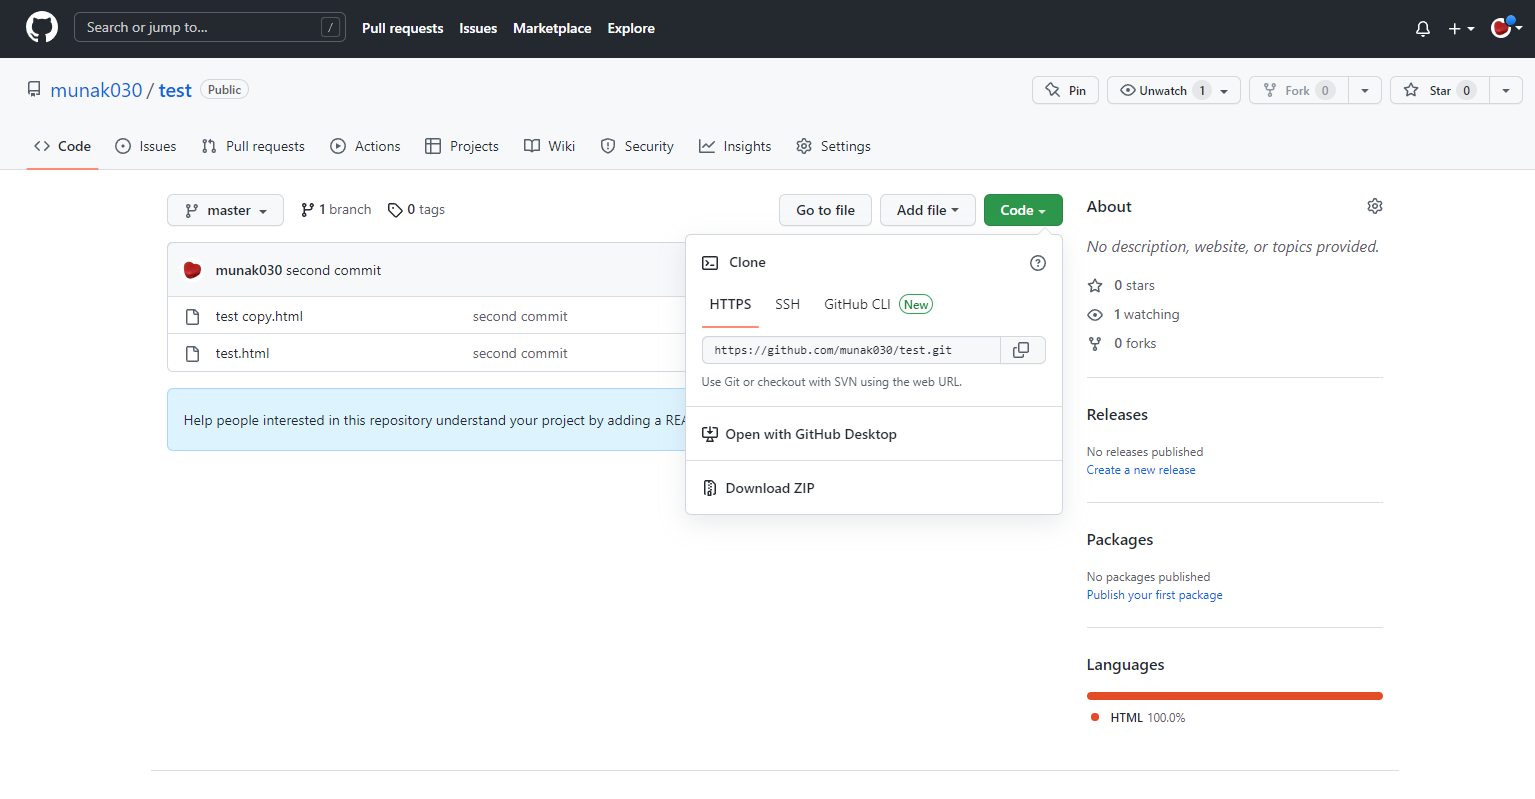The image size is (1535, 799).
Task: Open the Releases heading link
Action: point(1117,414)
